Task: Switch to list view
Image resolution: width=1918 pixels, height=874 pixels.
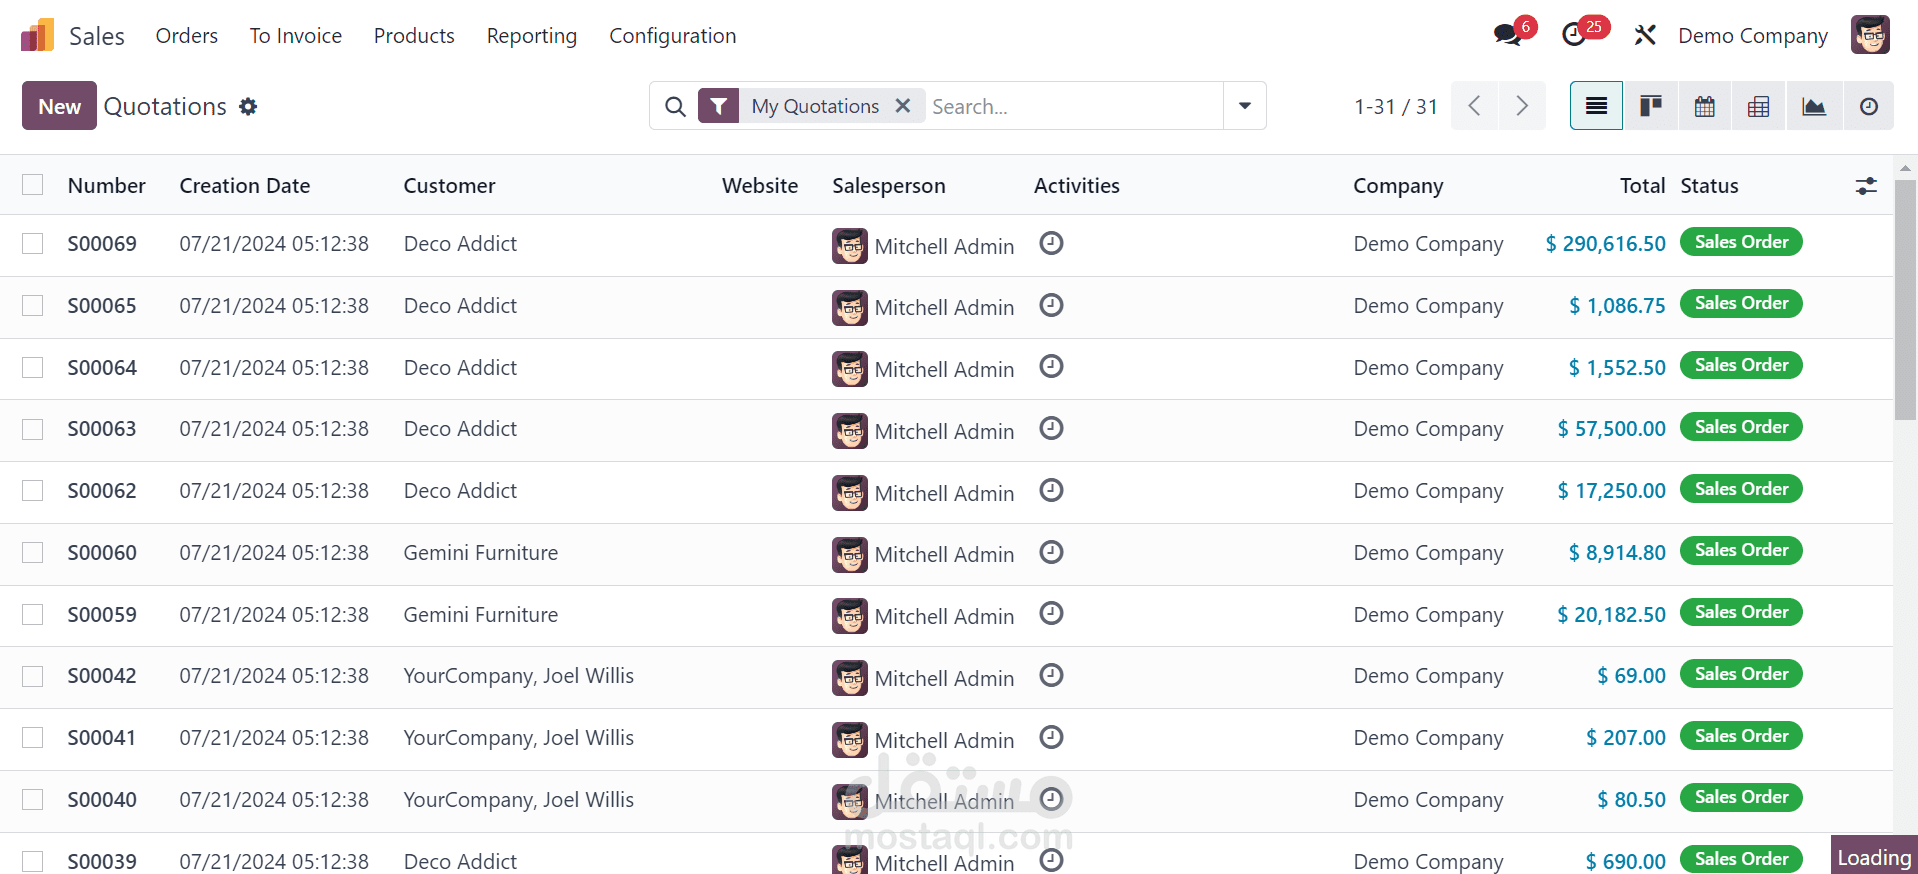Action: click(1596, 106)
